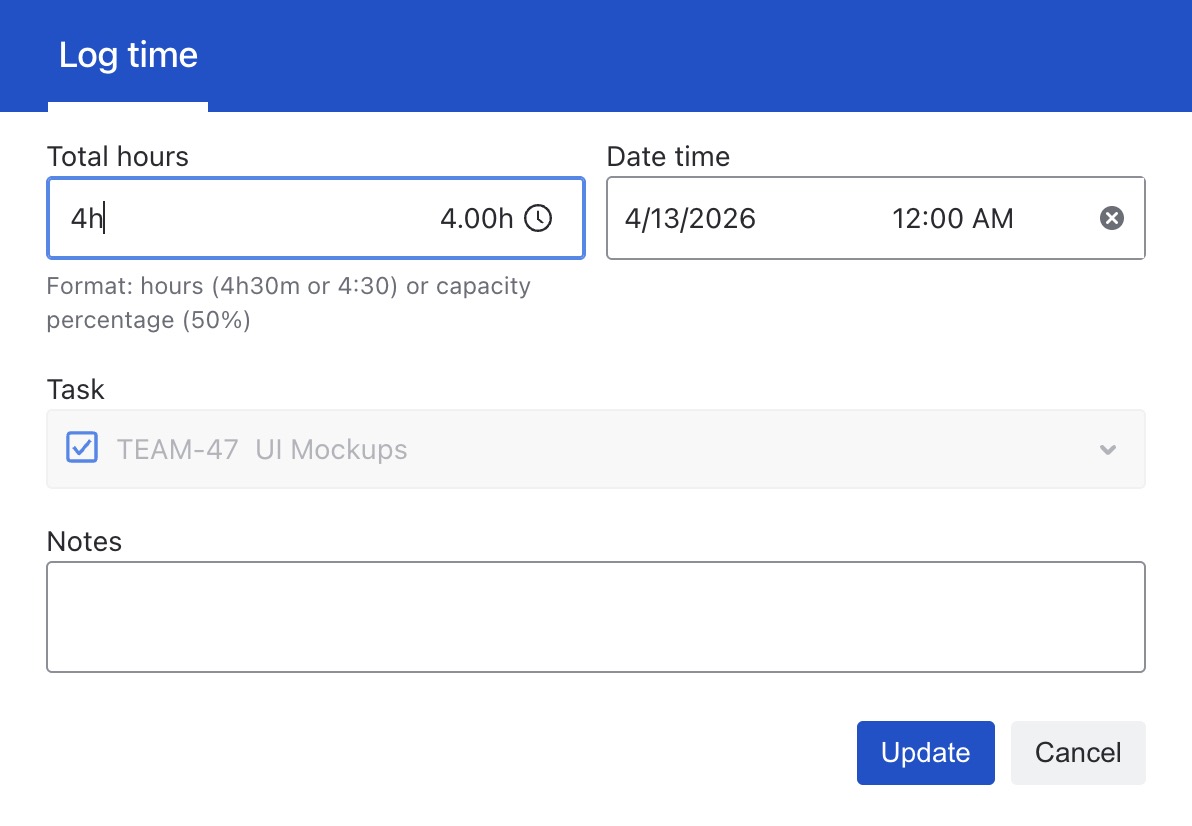Click the Date time label
Screen dimensions: 1192x826
coord(668,156)
